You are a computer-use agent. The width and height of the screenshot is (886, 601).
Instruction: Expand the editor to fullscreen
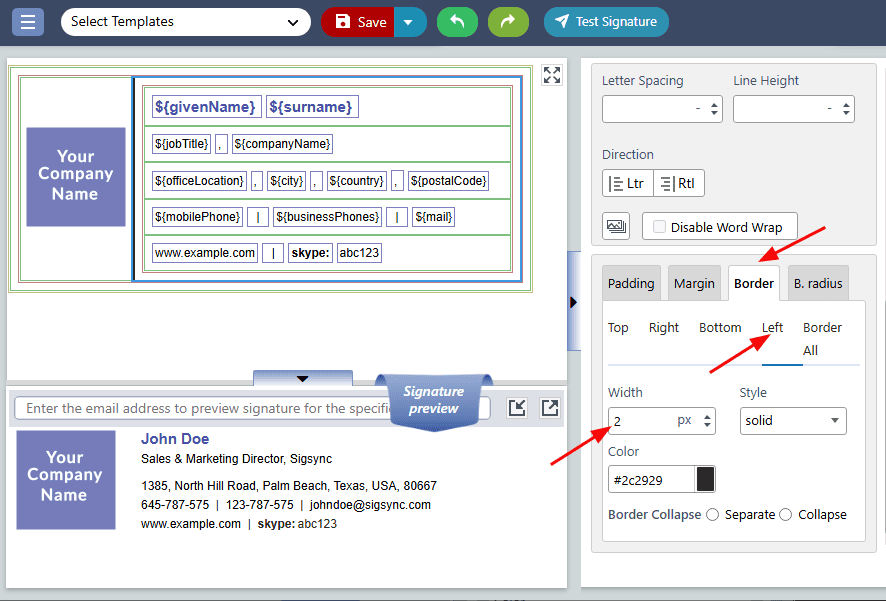click(552, 74)
